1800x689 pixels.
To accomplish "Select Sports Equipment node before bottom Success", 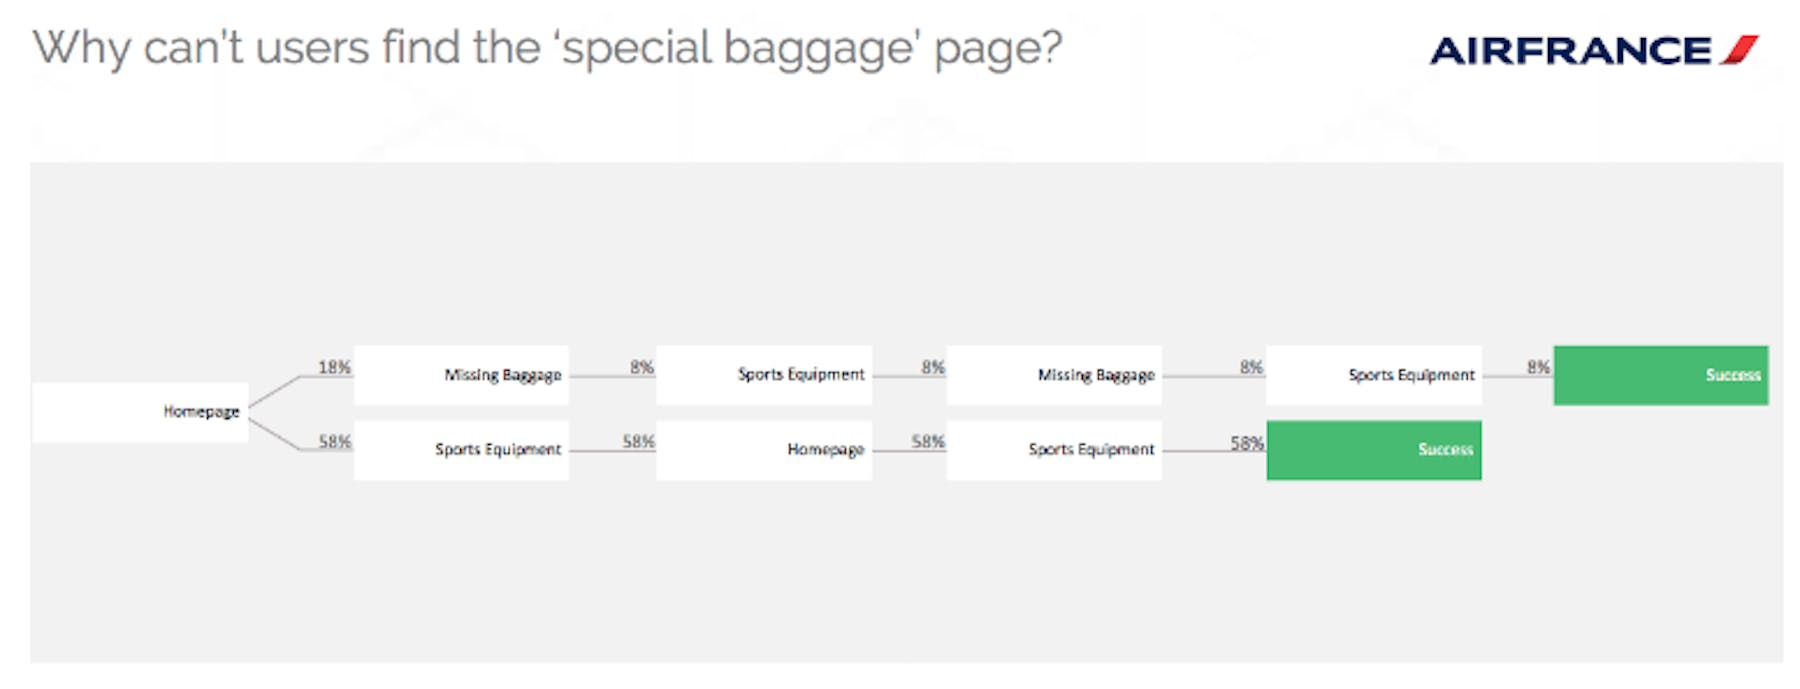I will [1054, 450].
